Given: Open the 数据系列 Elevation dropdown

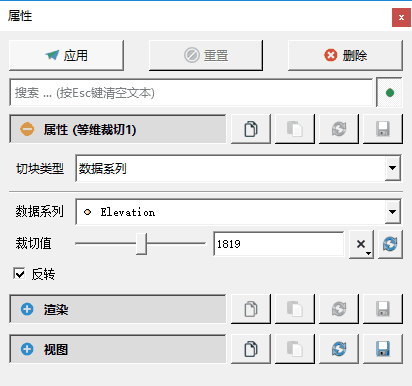Looking at the screenshot, I should tap(393, 212).
